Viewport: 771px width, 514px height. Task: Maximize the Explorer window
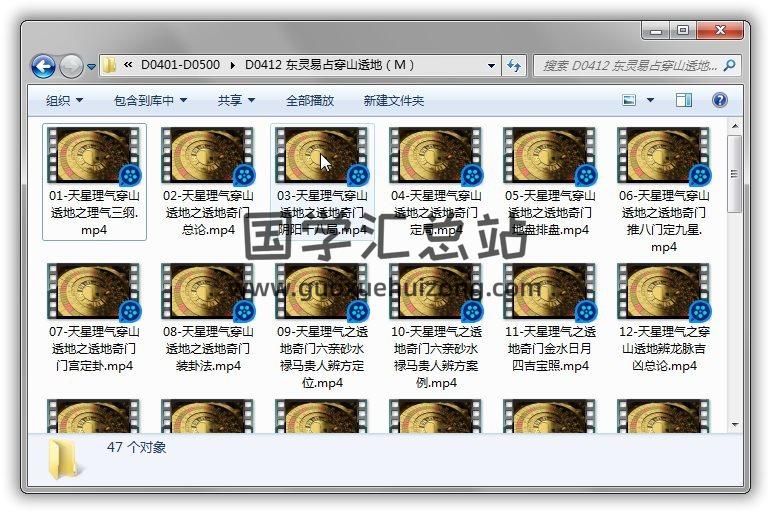coord(682,30)
